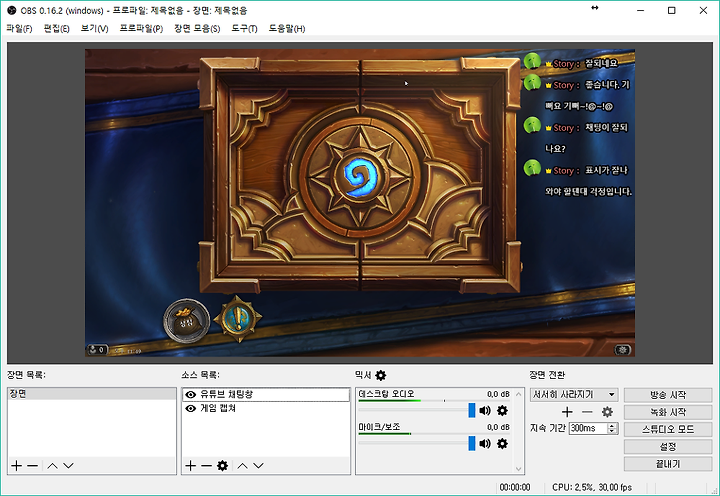Select the 장면 item in scene list

(x=92, y=394)
